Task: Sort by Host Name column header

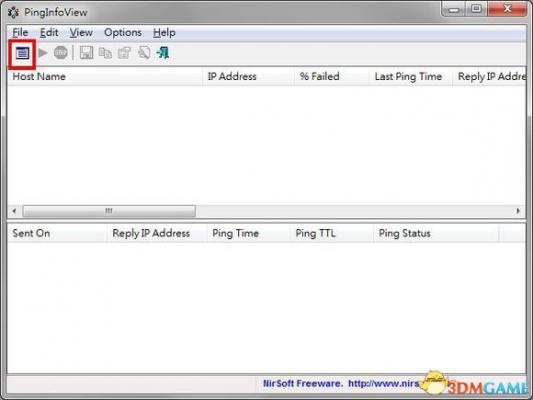Action: [105, 76]
